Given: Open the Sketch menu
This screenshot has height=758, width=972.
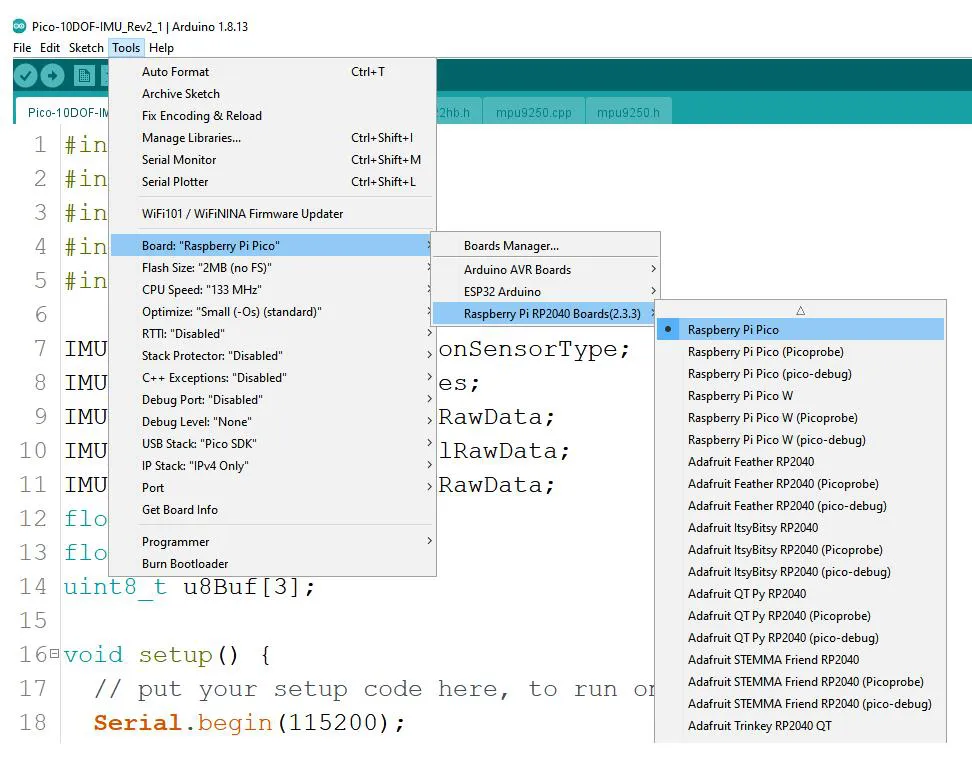Looking at the screenshot, I should (86, 48).
